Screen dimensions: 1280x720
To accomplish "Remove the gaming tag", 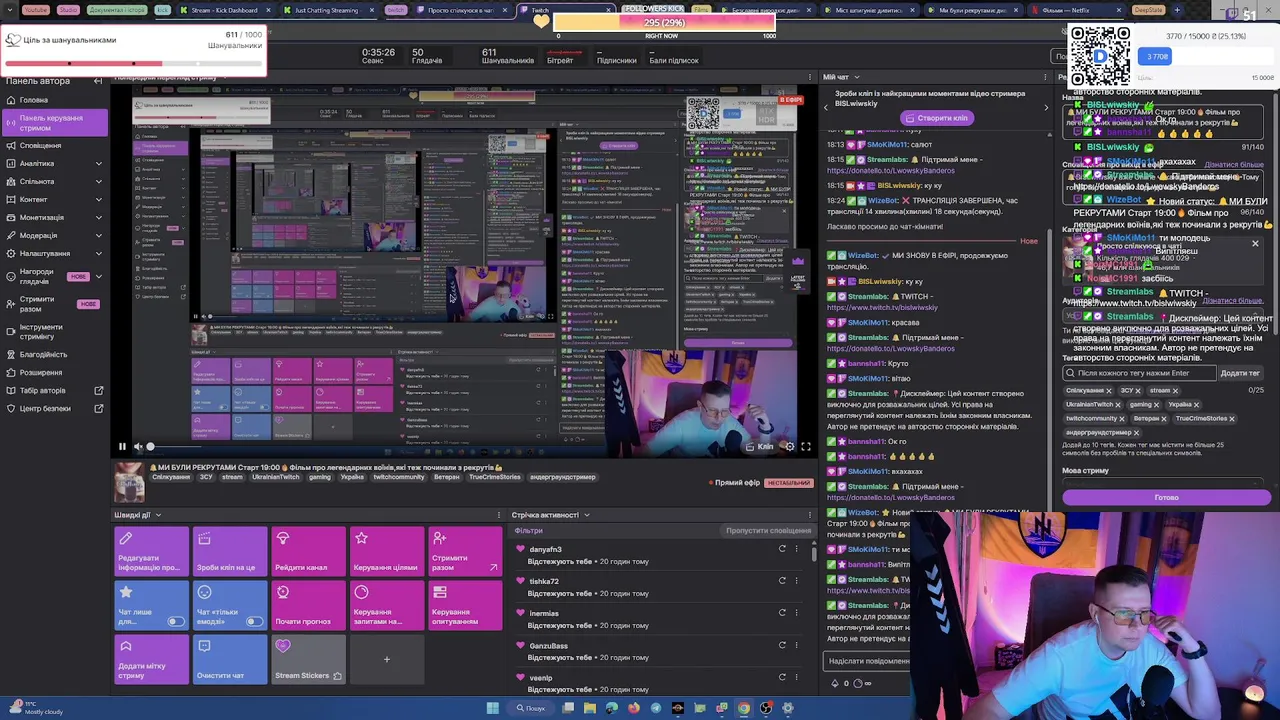I will (x=1157, y=405).
